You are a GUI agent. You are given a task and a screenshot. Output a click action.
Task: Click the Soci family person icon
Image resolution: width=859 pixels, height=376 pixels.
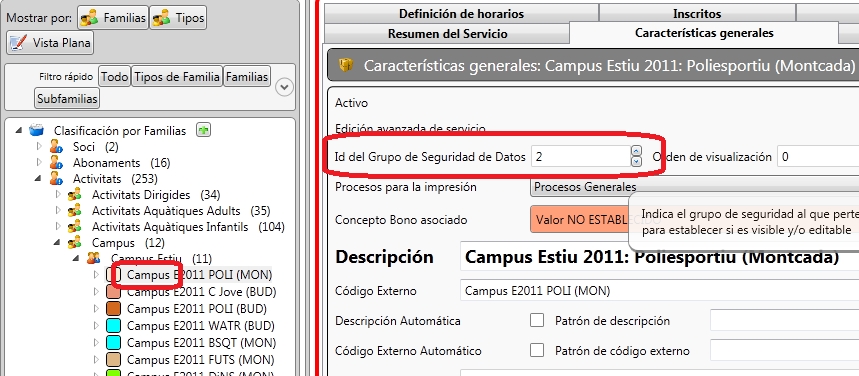(x=56, y=146)
